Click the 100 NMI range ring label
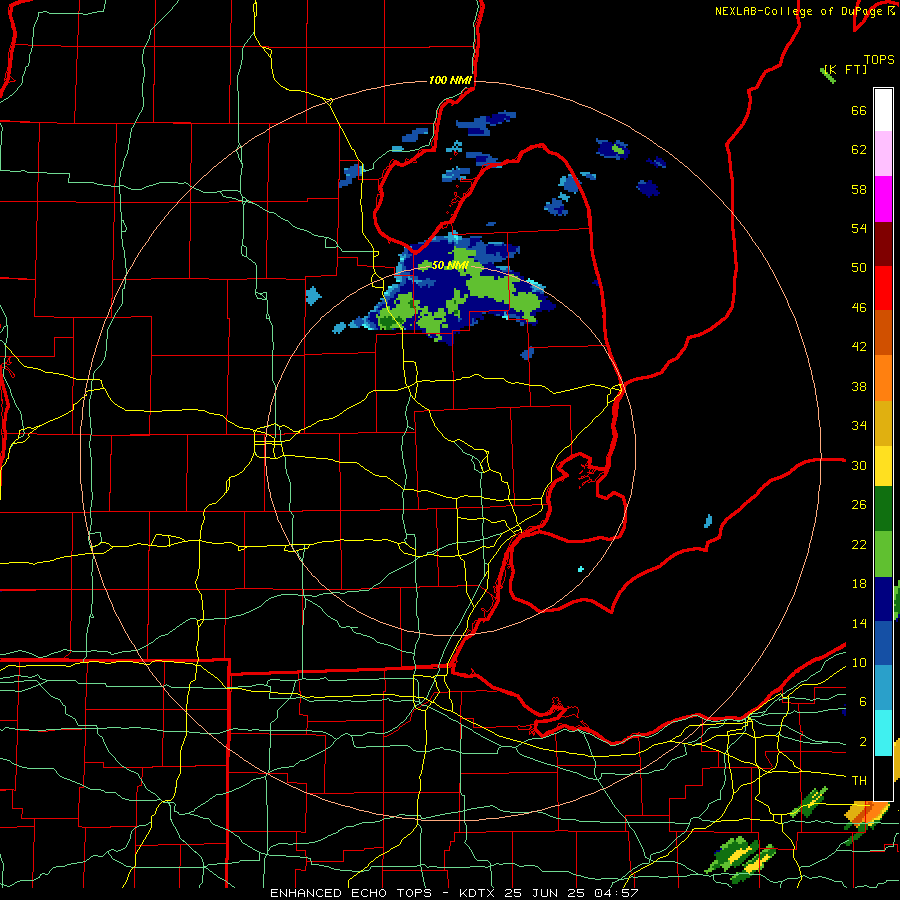900x900 pixels. [x=450, y=80]
